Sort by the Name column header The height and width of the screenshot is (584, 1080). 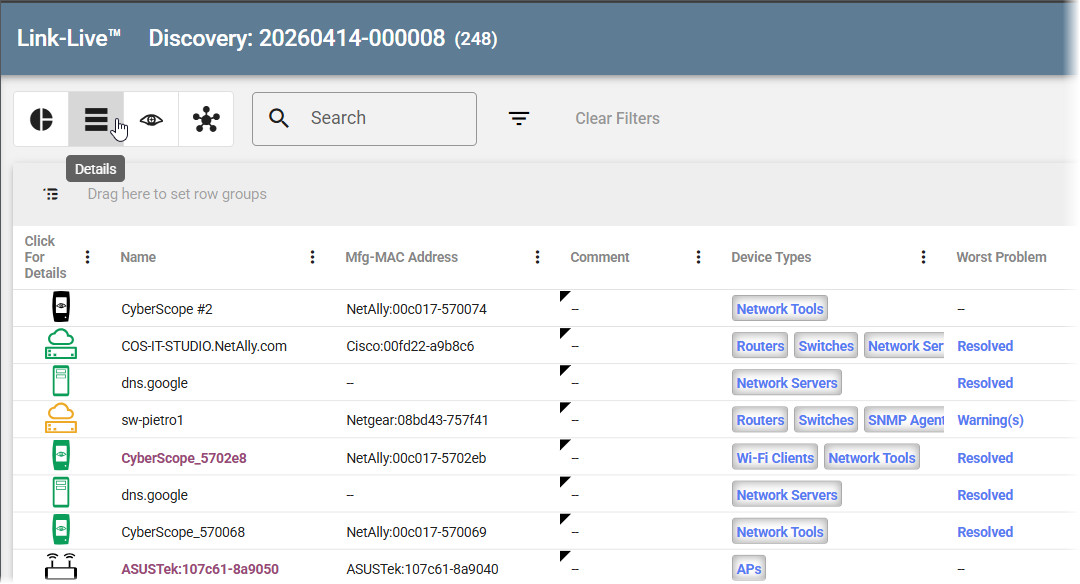click(138, 257)
